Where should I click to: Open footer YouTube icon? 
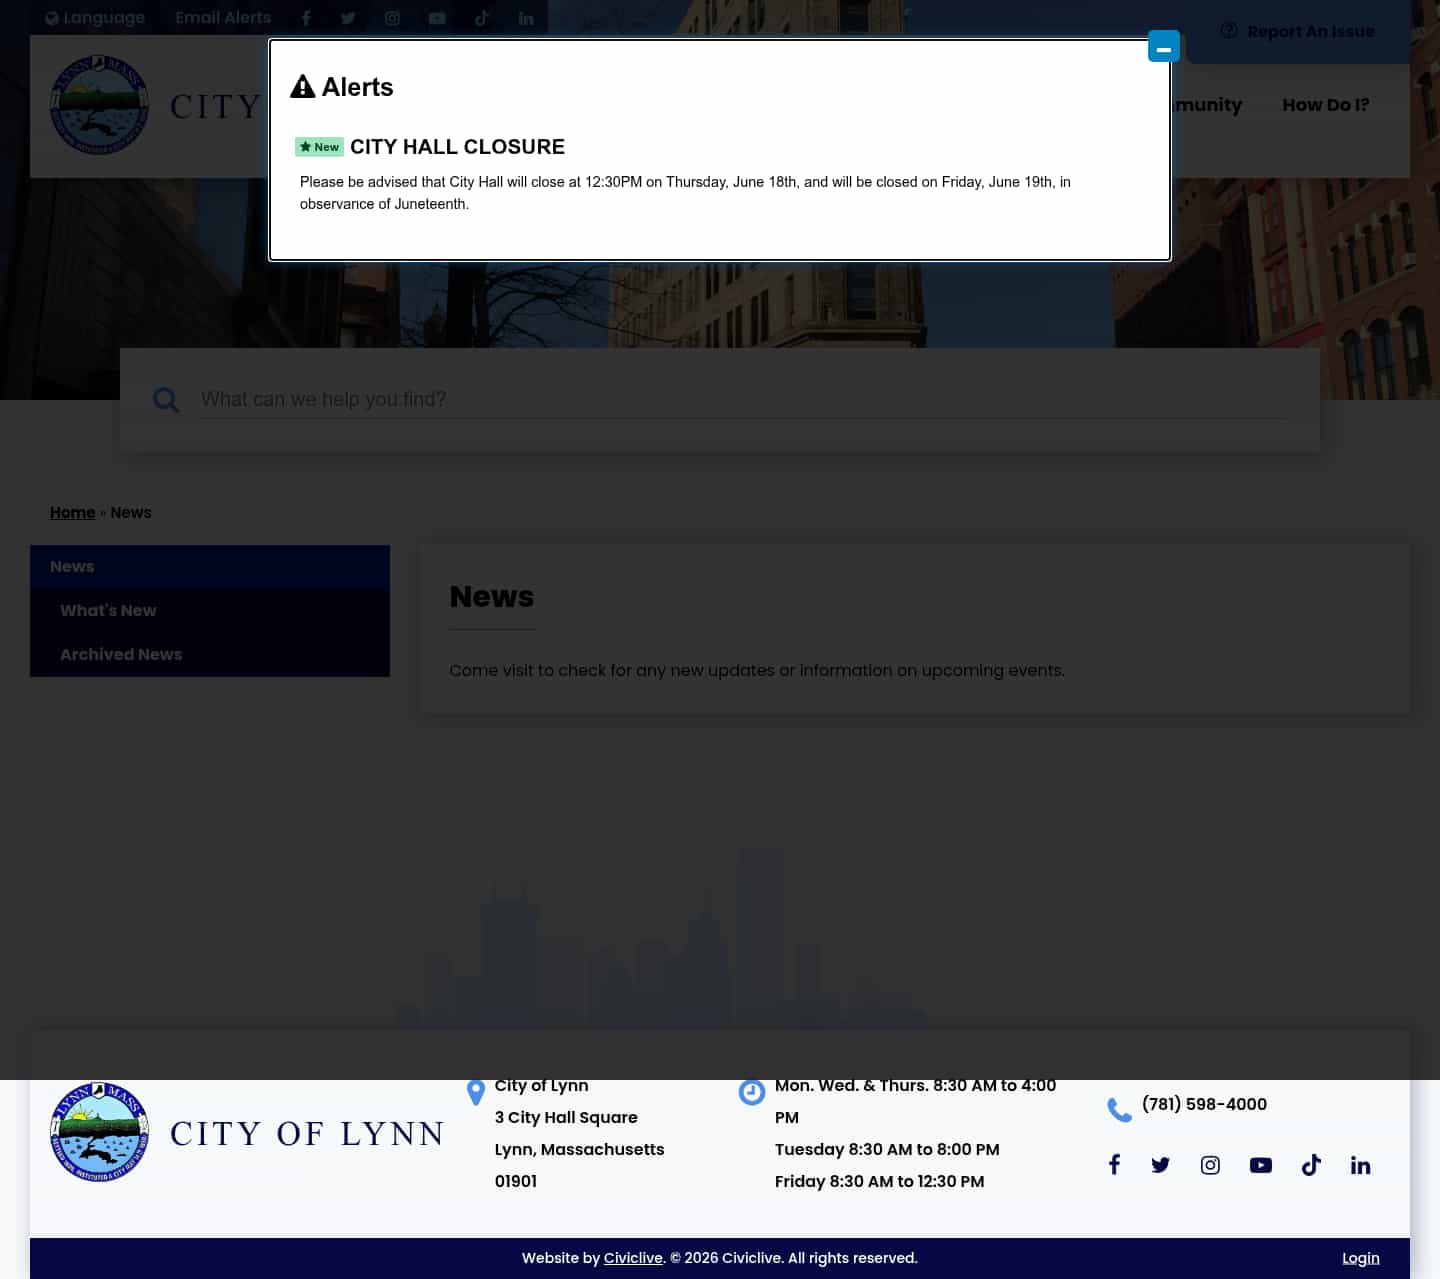tap(1261, 1165)
